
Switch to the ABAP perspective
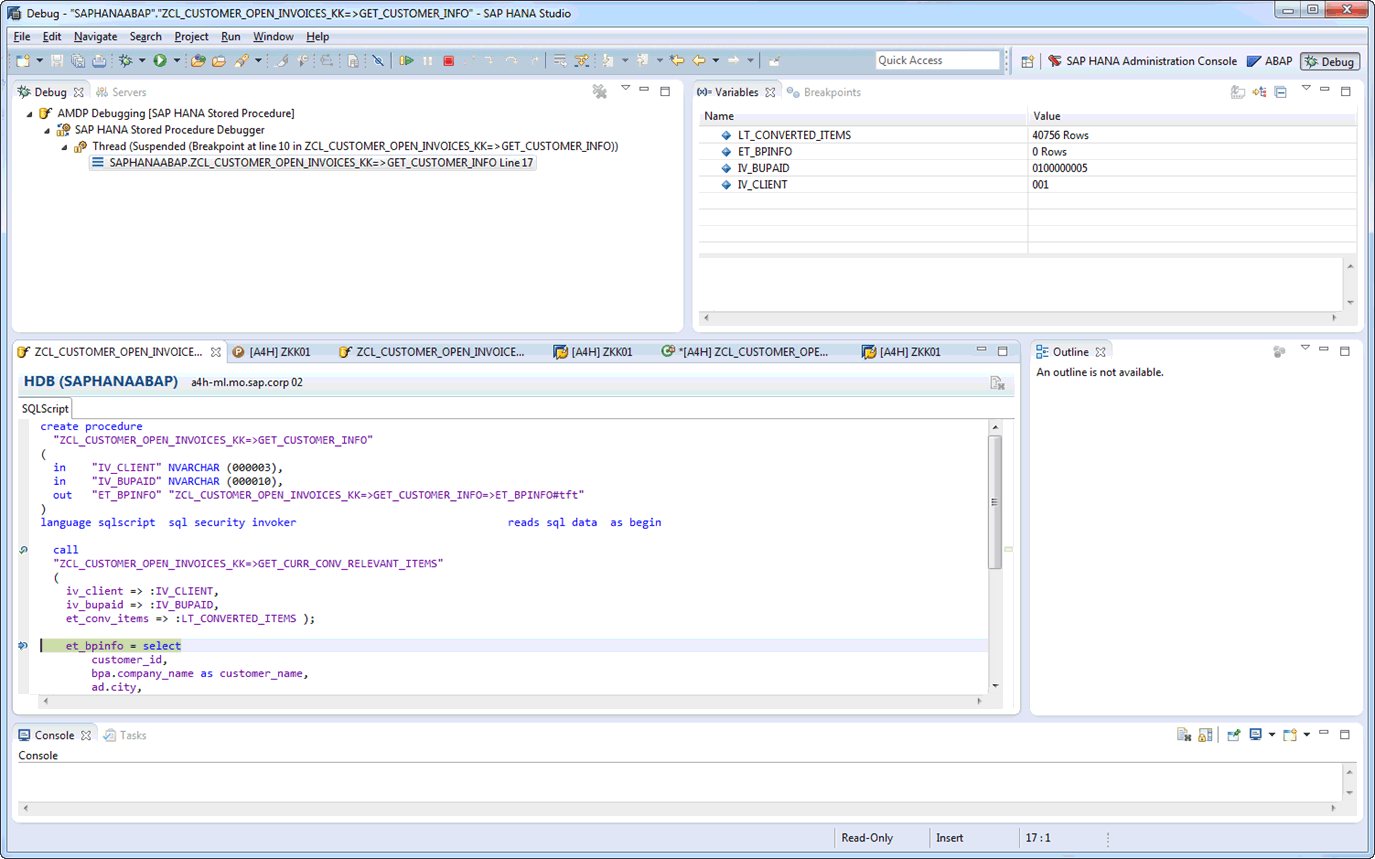click(1270, 61)
